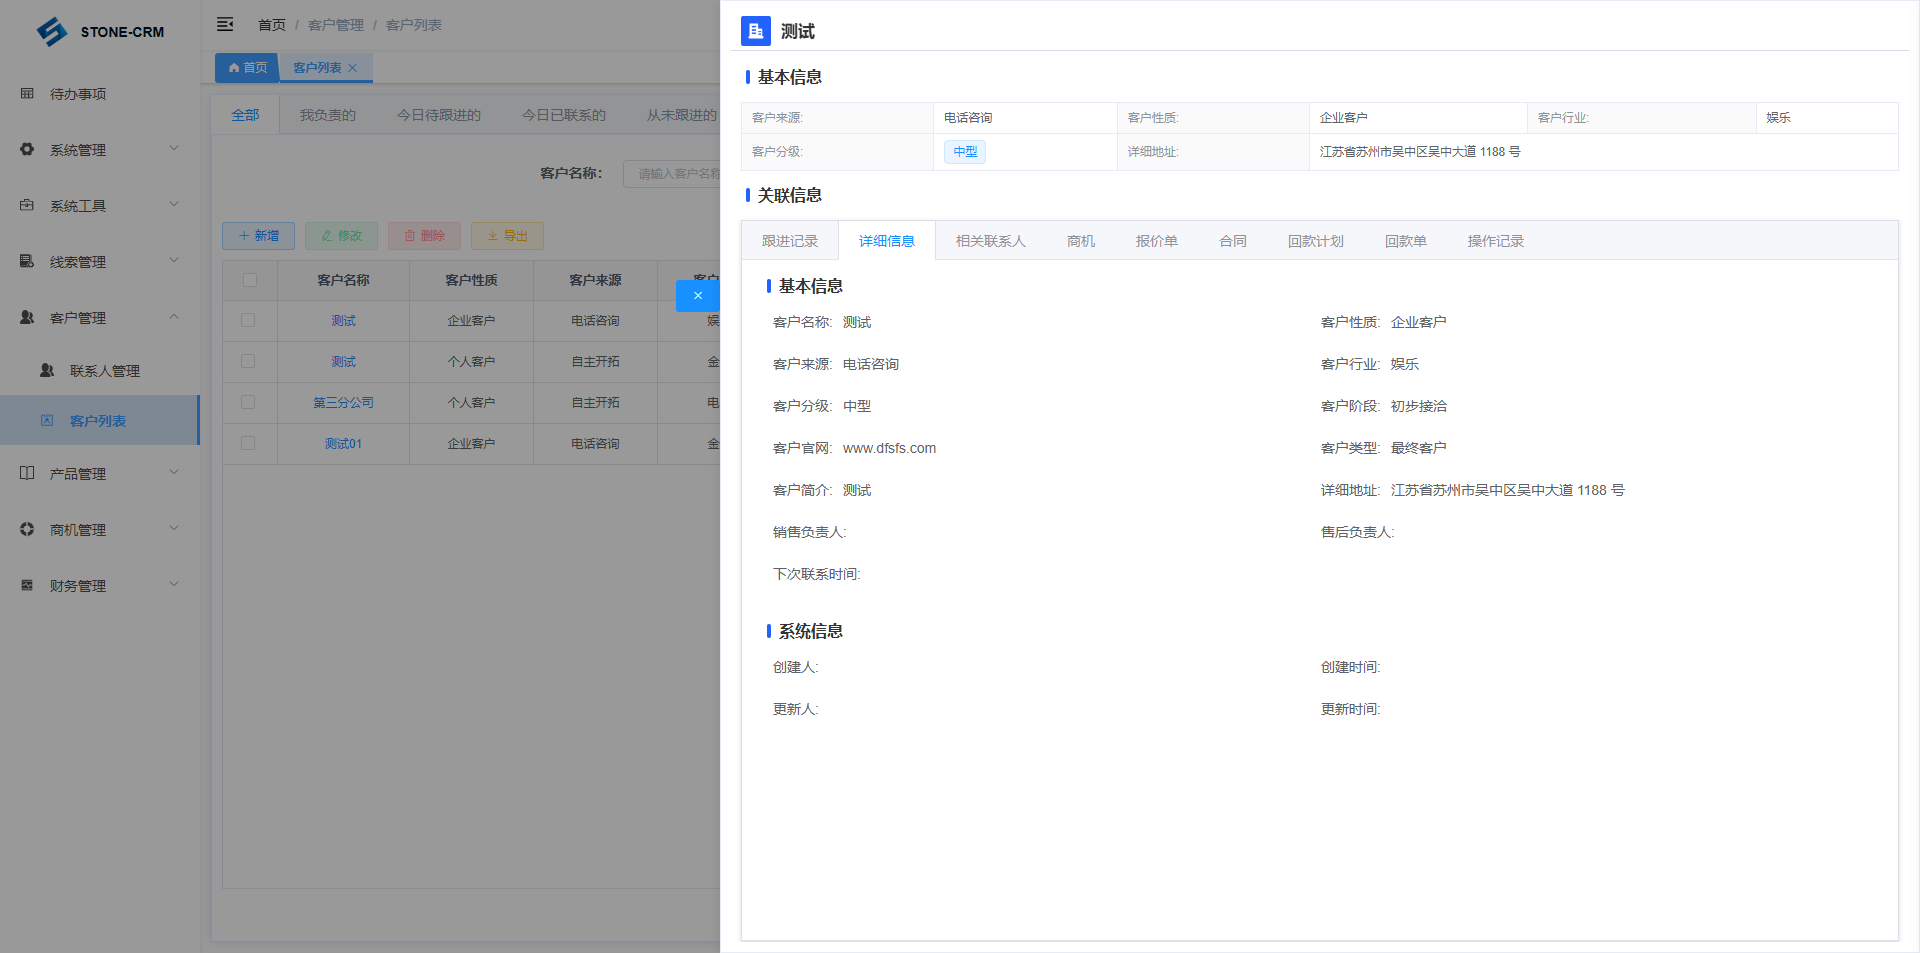Select the 客户列表 sidebar item

98,421
